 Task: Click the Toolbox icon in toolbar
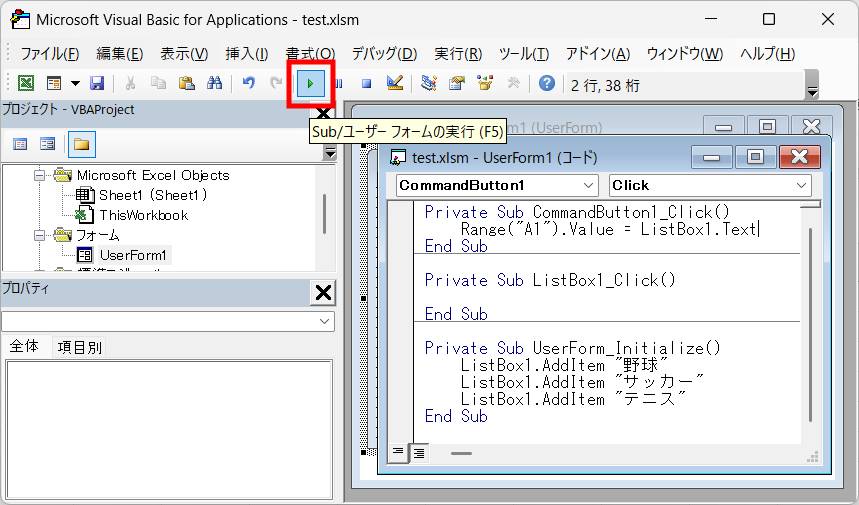(513, 83)
